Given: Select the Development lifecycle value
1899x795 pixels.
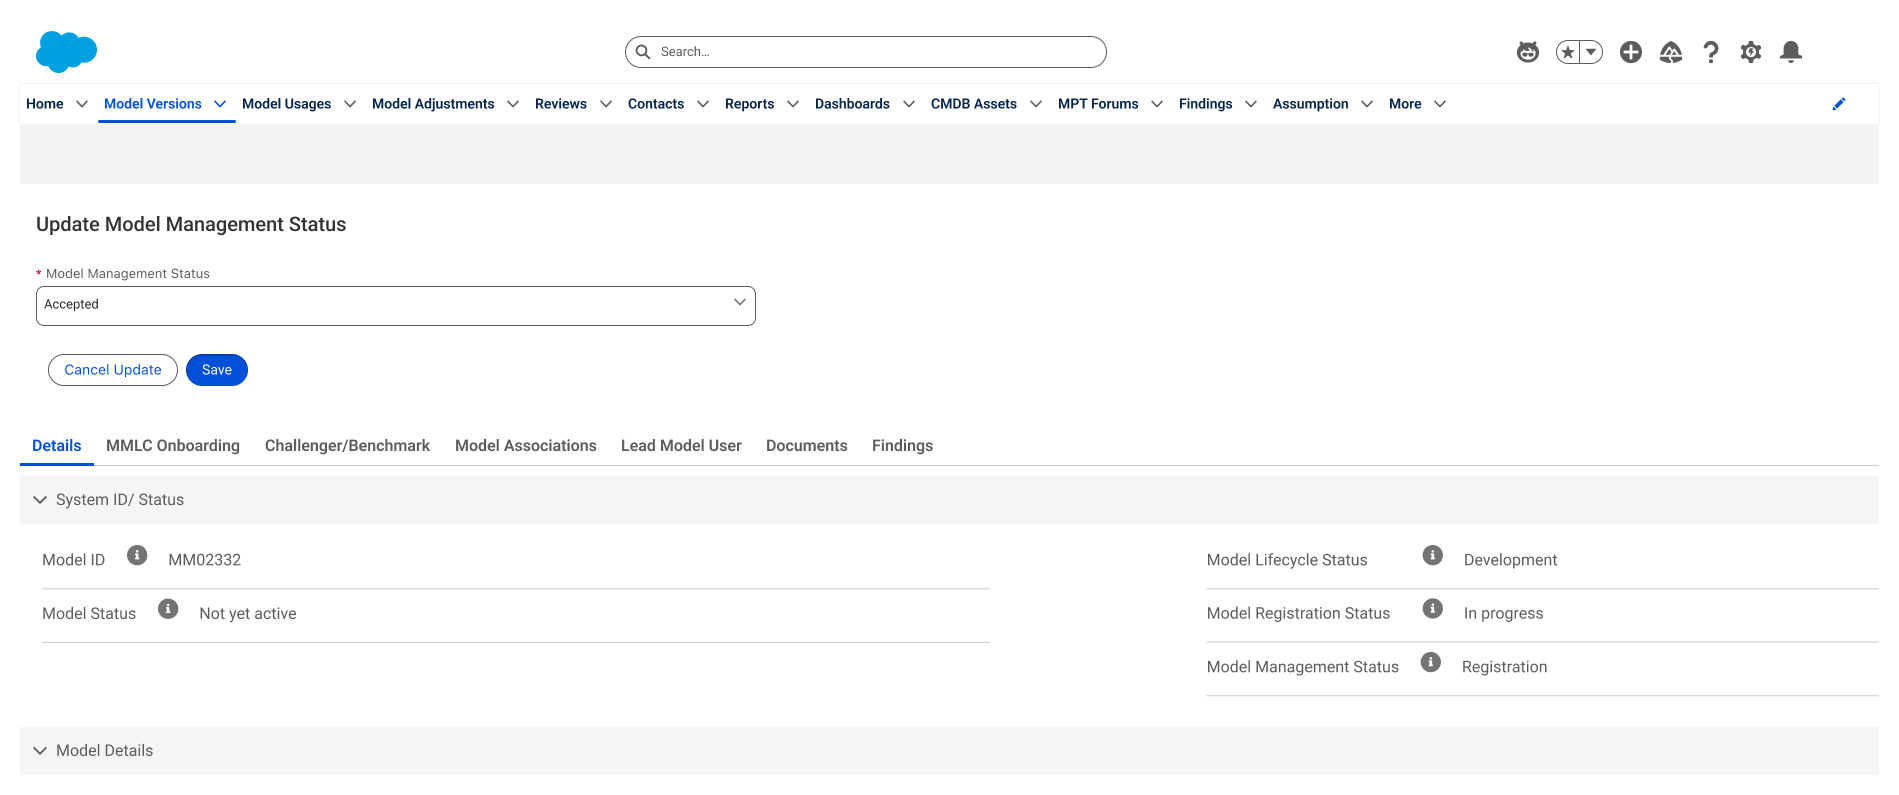Looking at the screenshot, I should (1510, 560).
